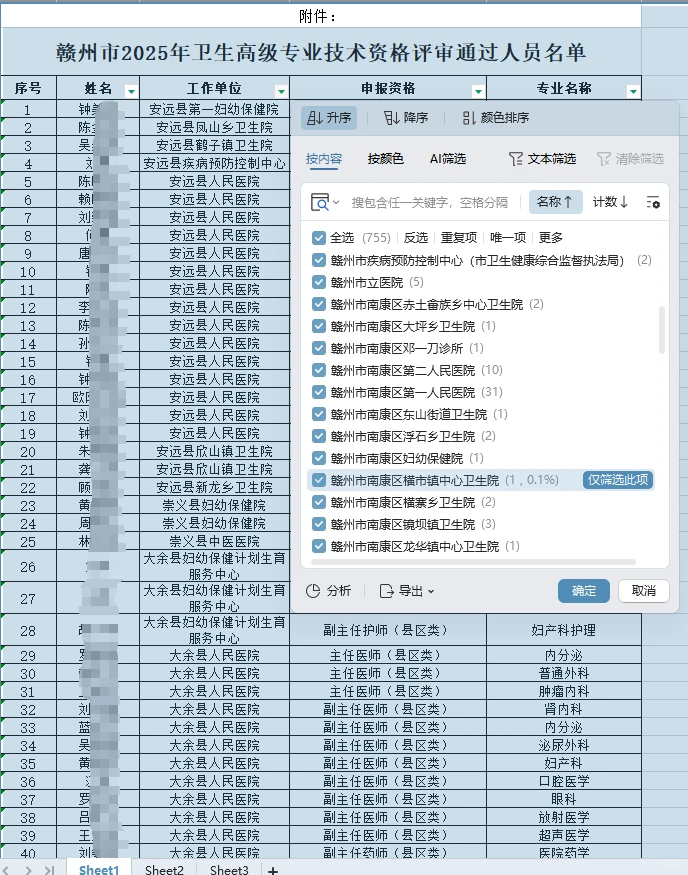Uncheck 赣州市南康区龙华镇中心卫生院 checkbox
This screenshot has width=688, height=875.
[319, 546]
